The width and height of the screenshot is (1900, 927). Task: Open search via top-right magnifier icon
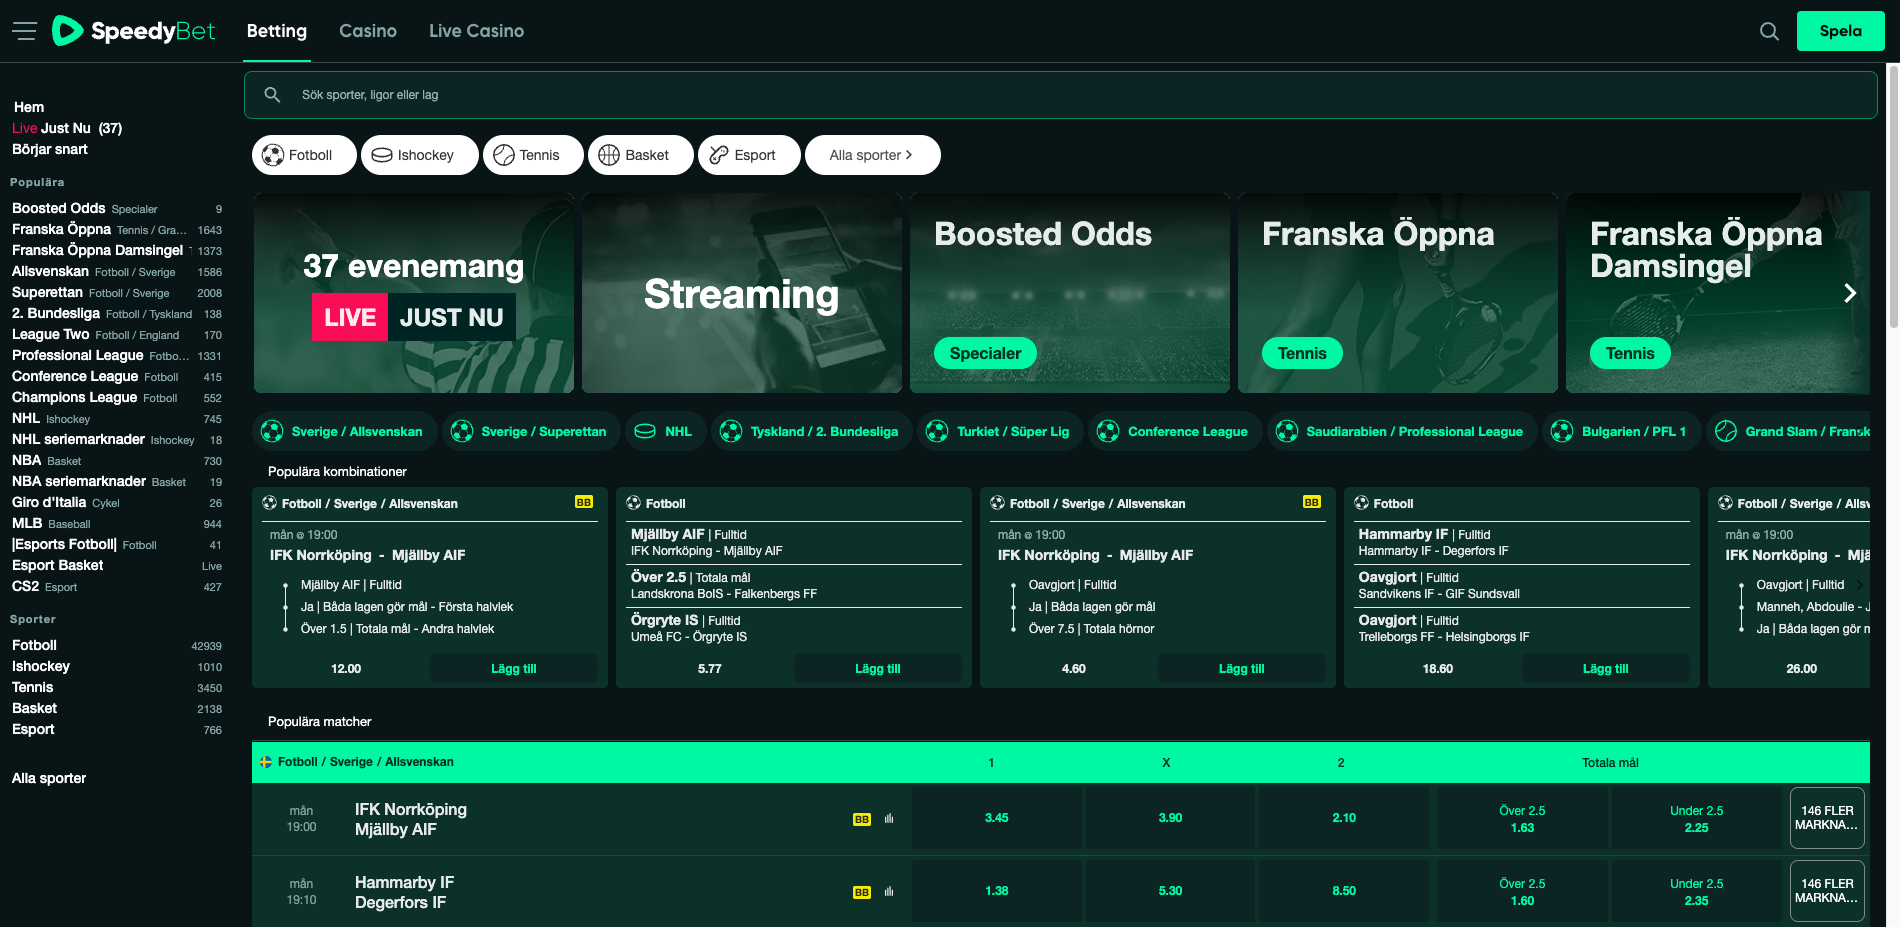point(1769,31)
